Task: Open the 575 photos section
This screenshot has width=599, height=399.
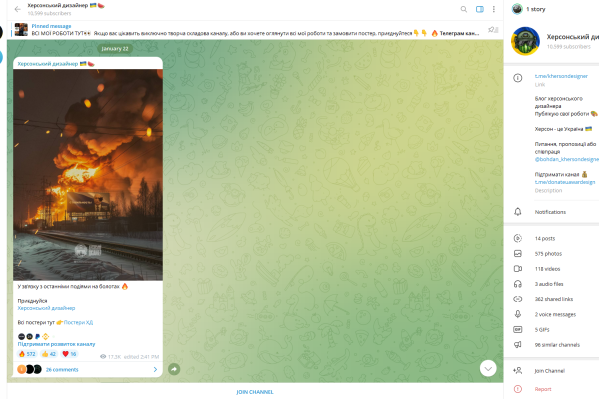Action: pyautogui.click(x=551, y=254)
